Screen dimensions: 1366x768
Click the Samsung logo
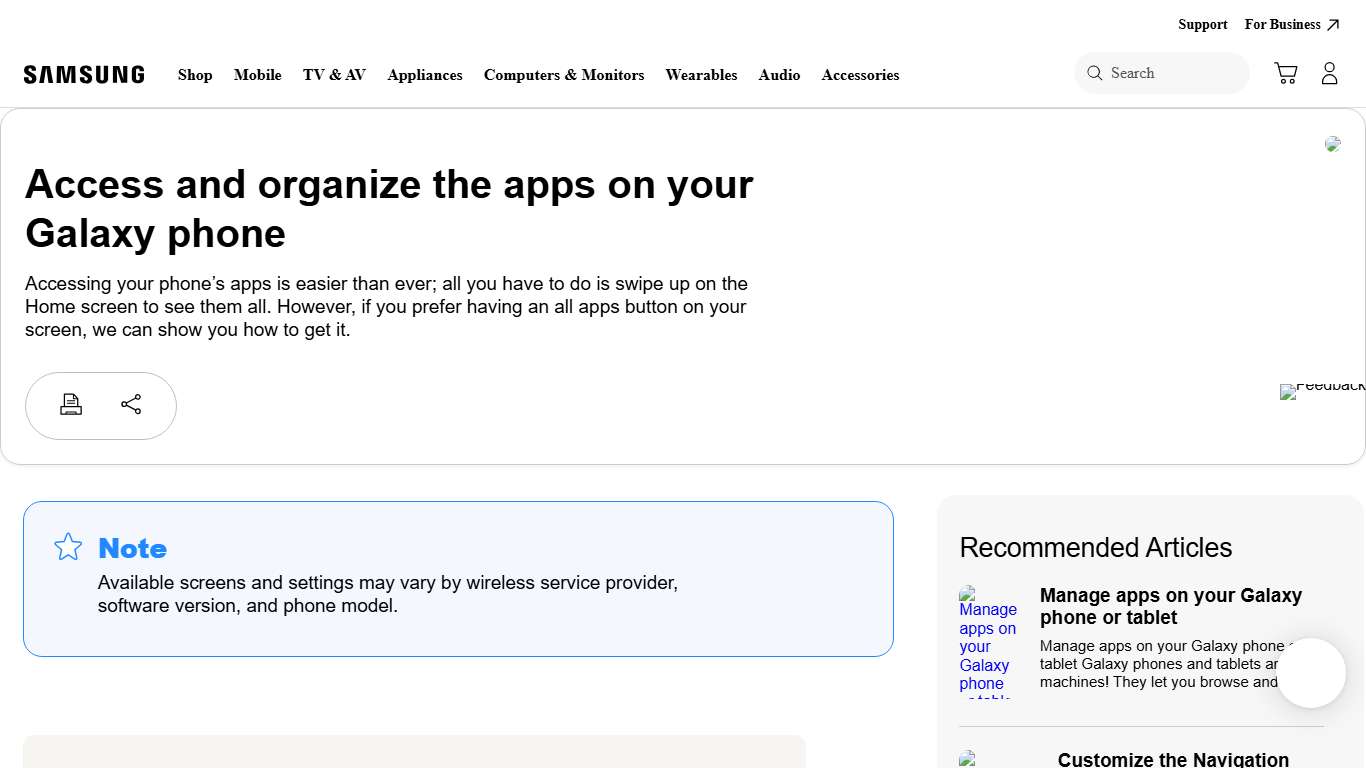point(84,73)
